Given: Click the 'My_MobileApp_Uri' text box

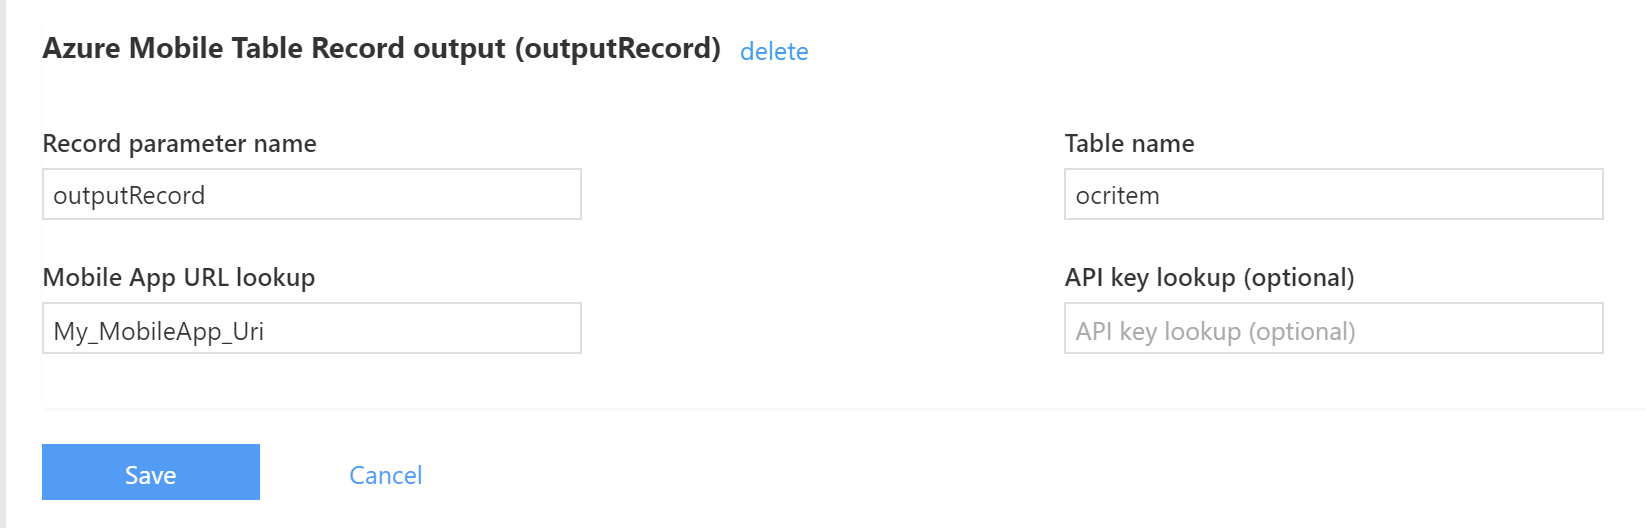Looking at the screenshot, I should [311, 329].
